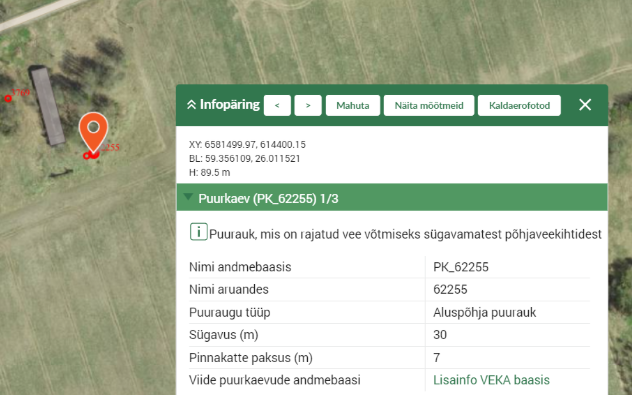Close the Infopäring panel
Screen dimensions: 632x395
pyautogui.click(x=585, y=105)
